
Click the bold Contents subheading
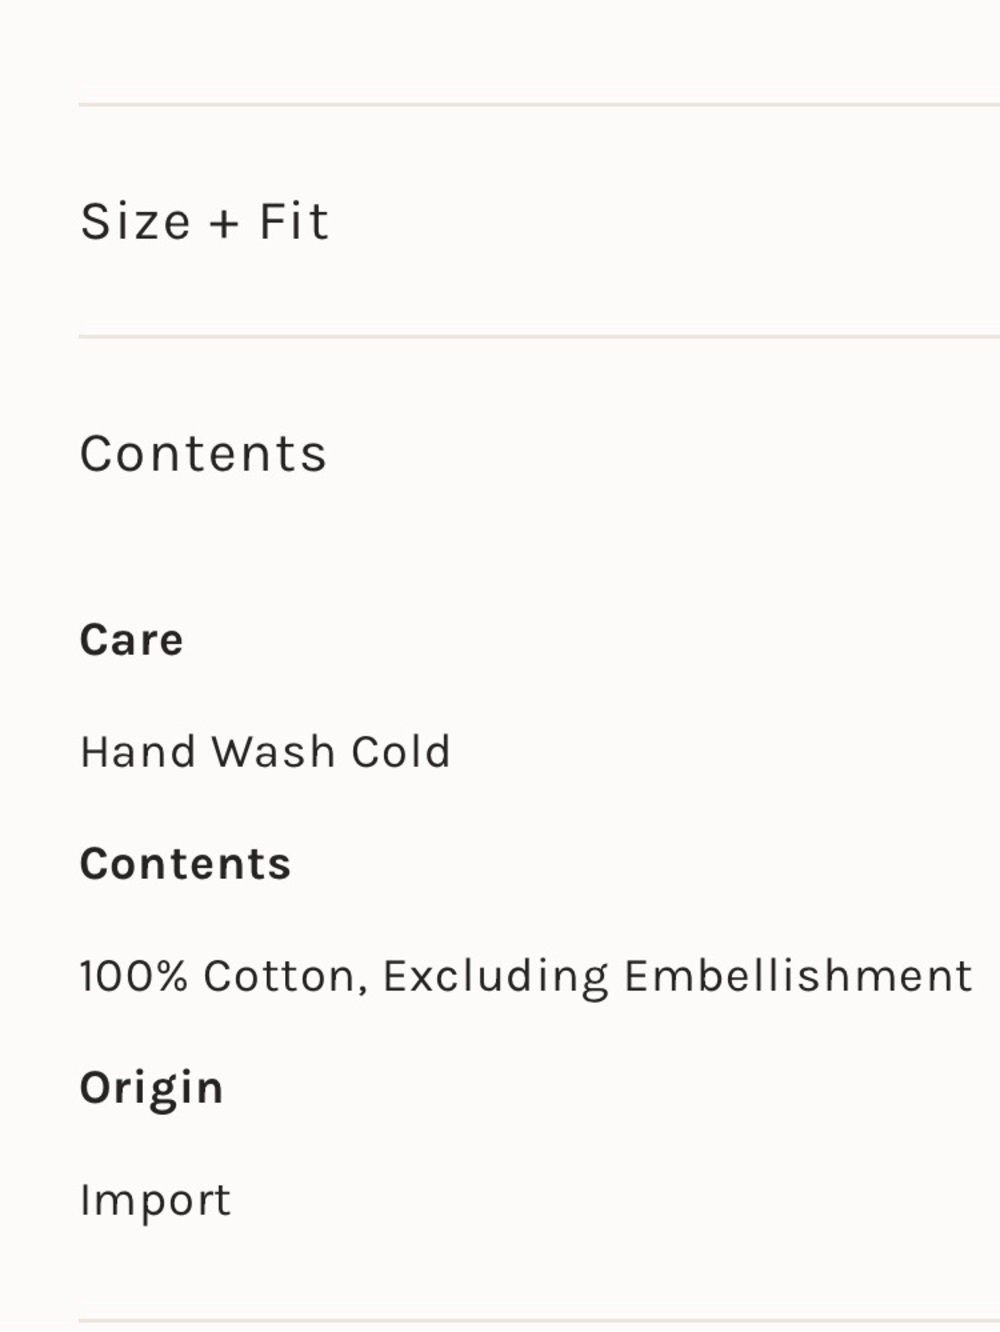(185, 864)
